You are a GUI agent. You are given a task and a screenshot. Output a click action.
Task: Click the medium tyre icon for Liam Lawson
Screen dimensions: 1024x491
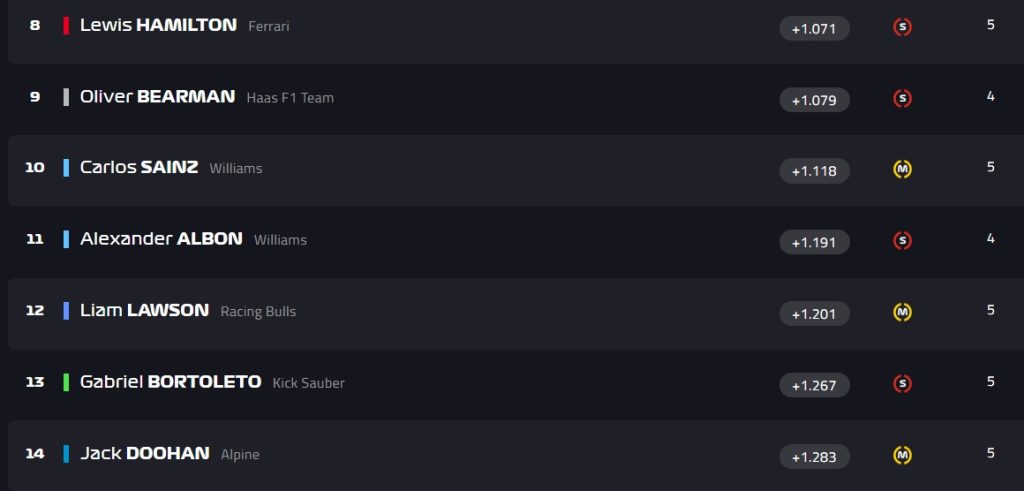[x=902, y=313]
